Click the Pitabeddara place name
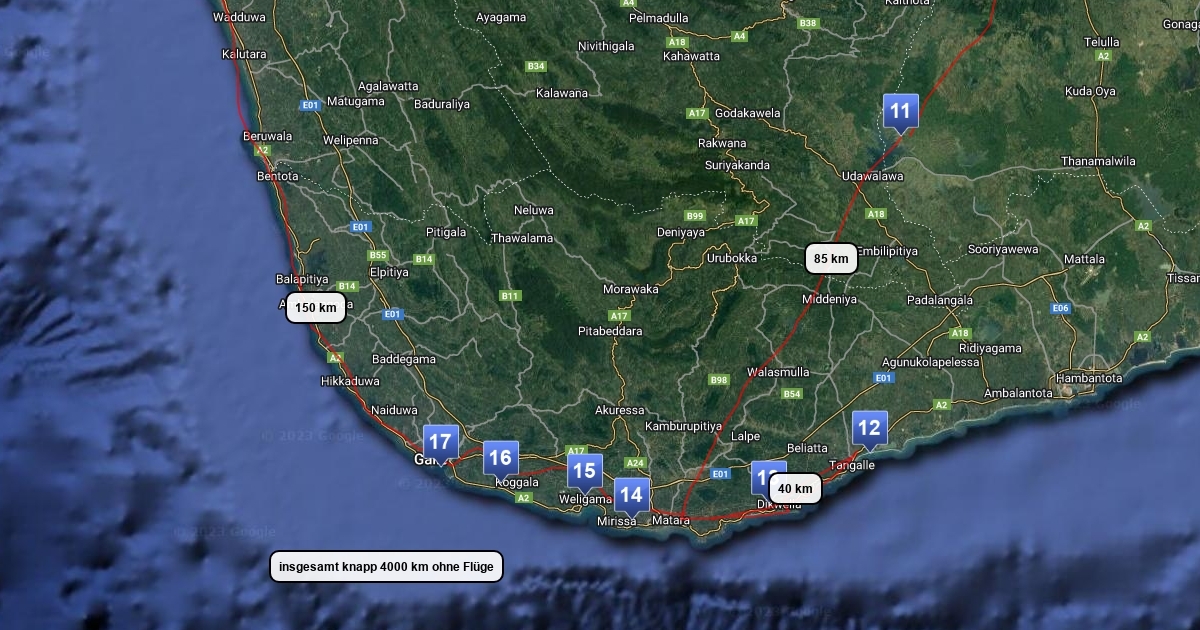The width and height of the screenshot is (1200, 630). coord(610,331)
